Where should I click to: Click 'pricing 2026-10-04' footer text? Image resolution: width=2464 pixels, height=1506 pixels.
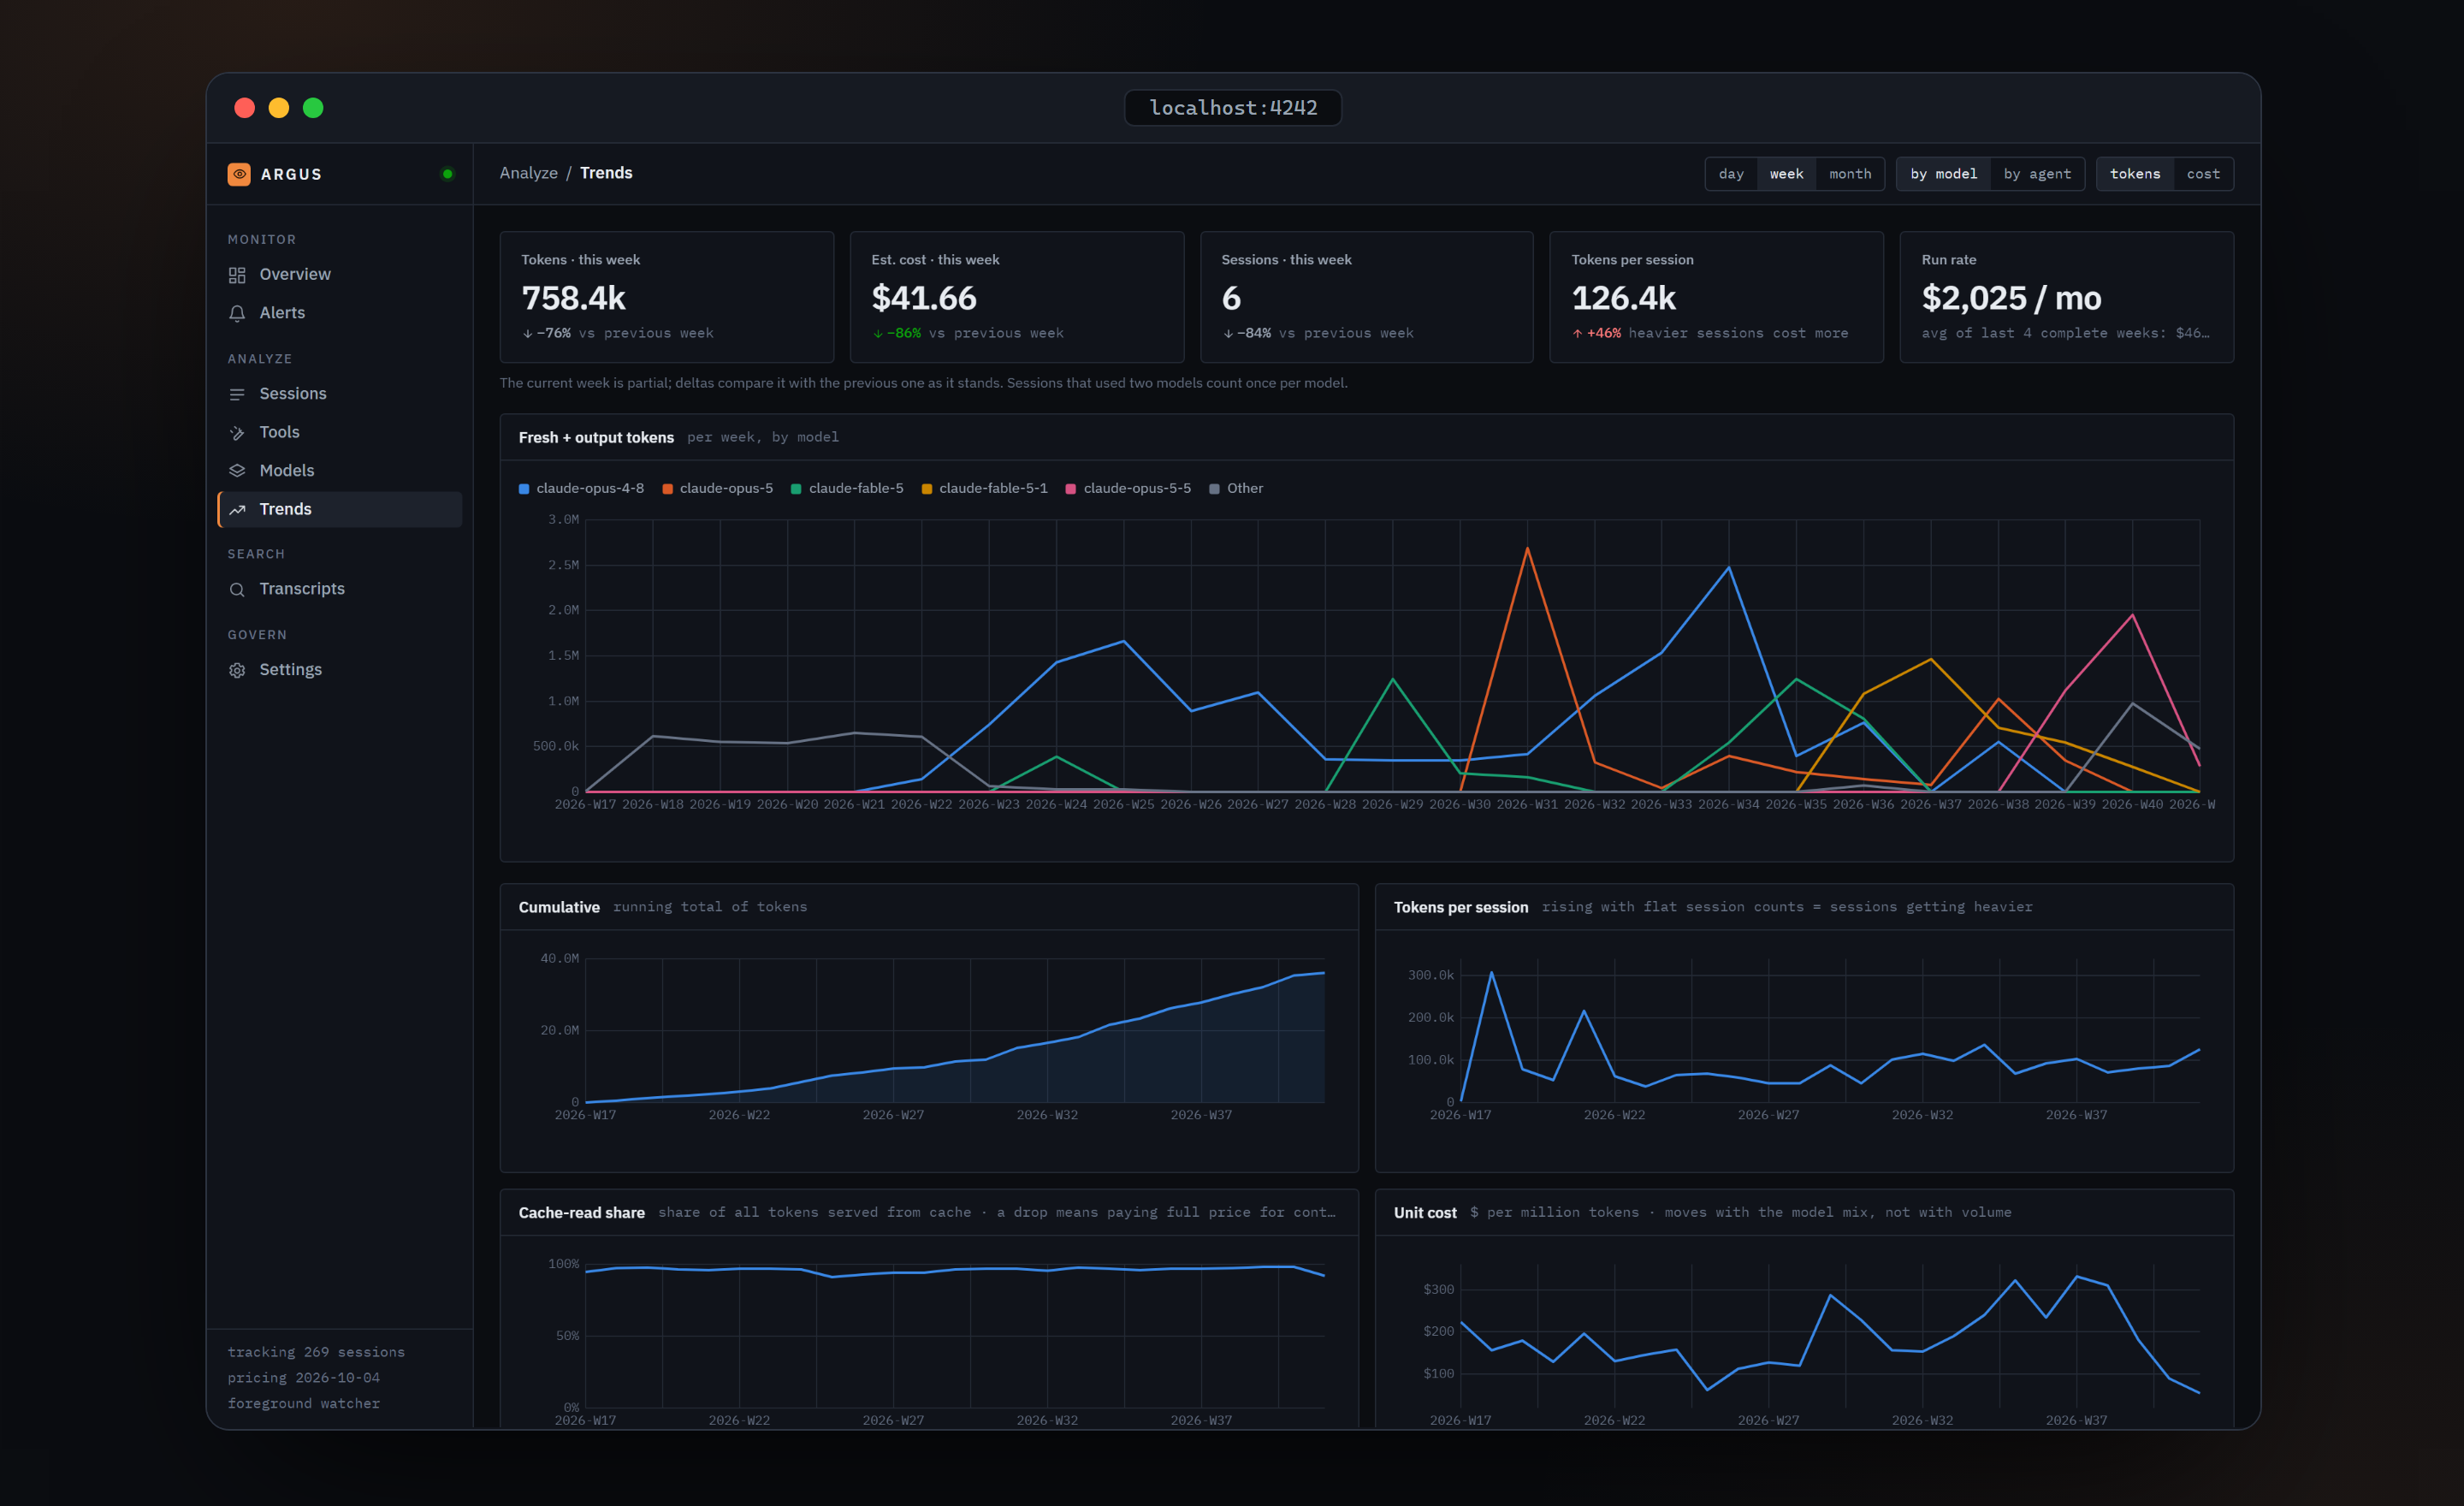304,1378
